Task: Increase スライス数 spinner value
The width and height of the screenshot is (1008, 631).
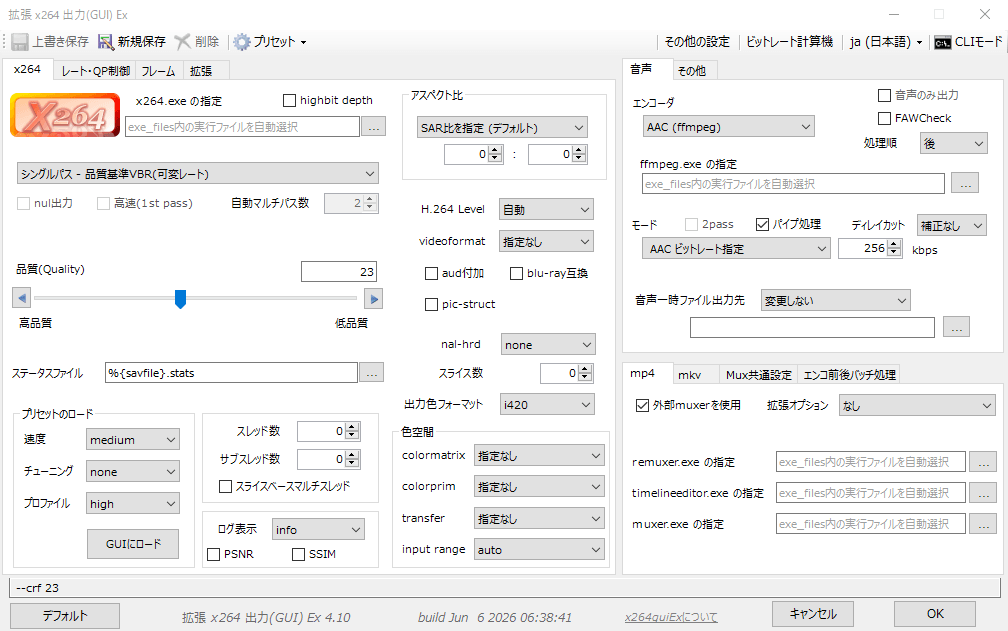Action: point(584,369)
